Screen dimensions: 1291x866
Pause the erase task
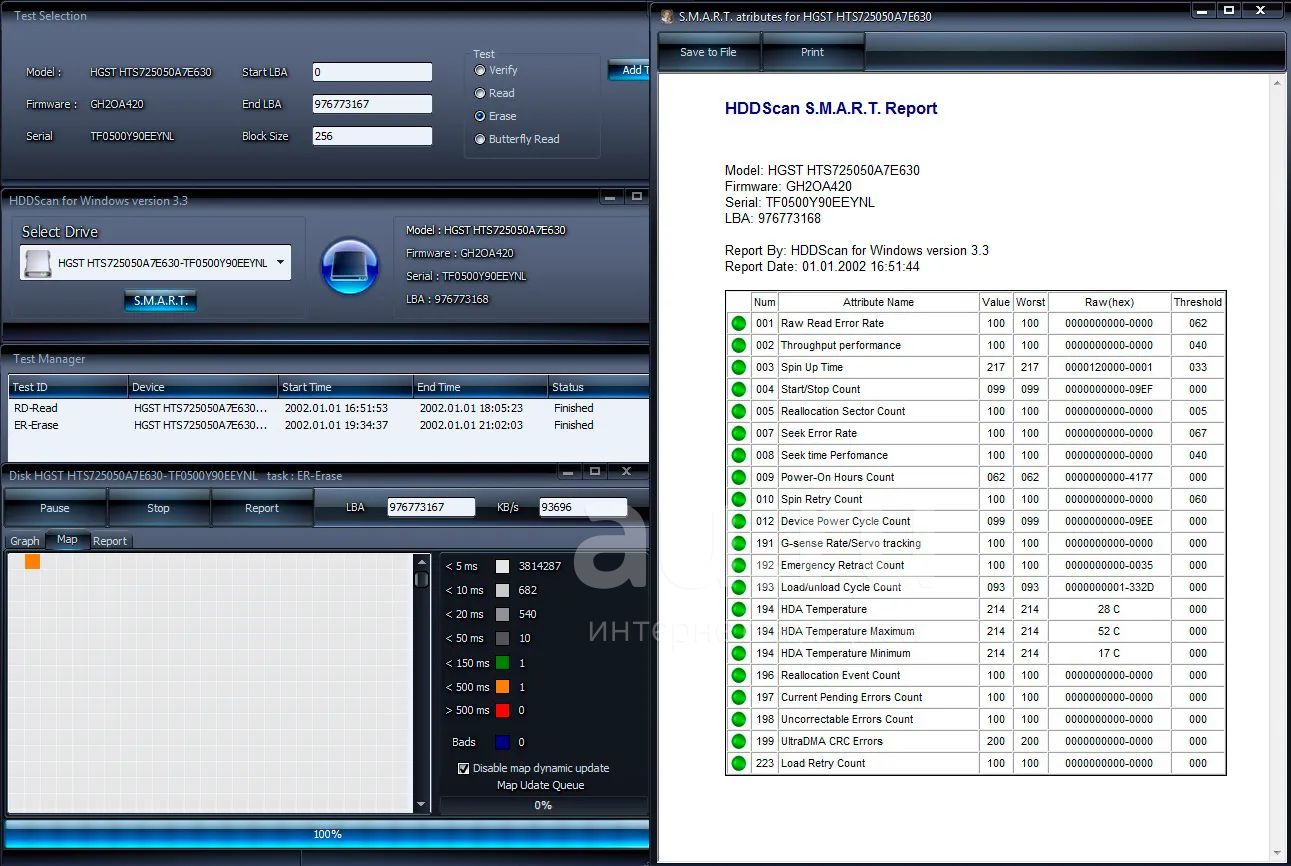55,508
